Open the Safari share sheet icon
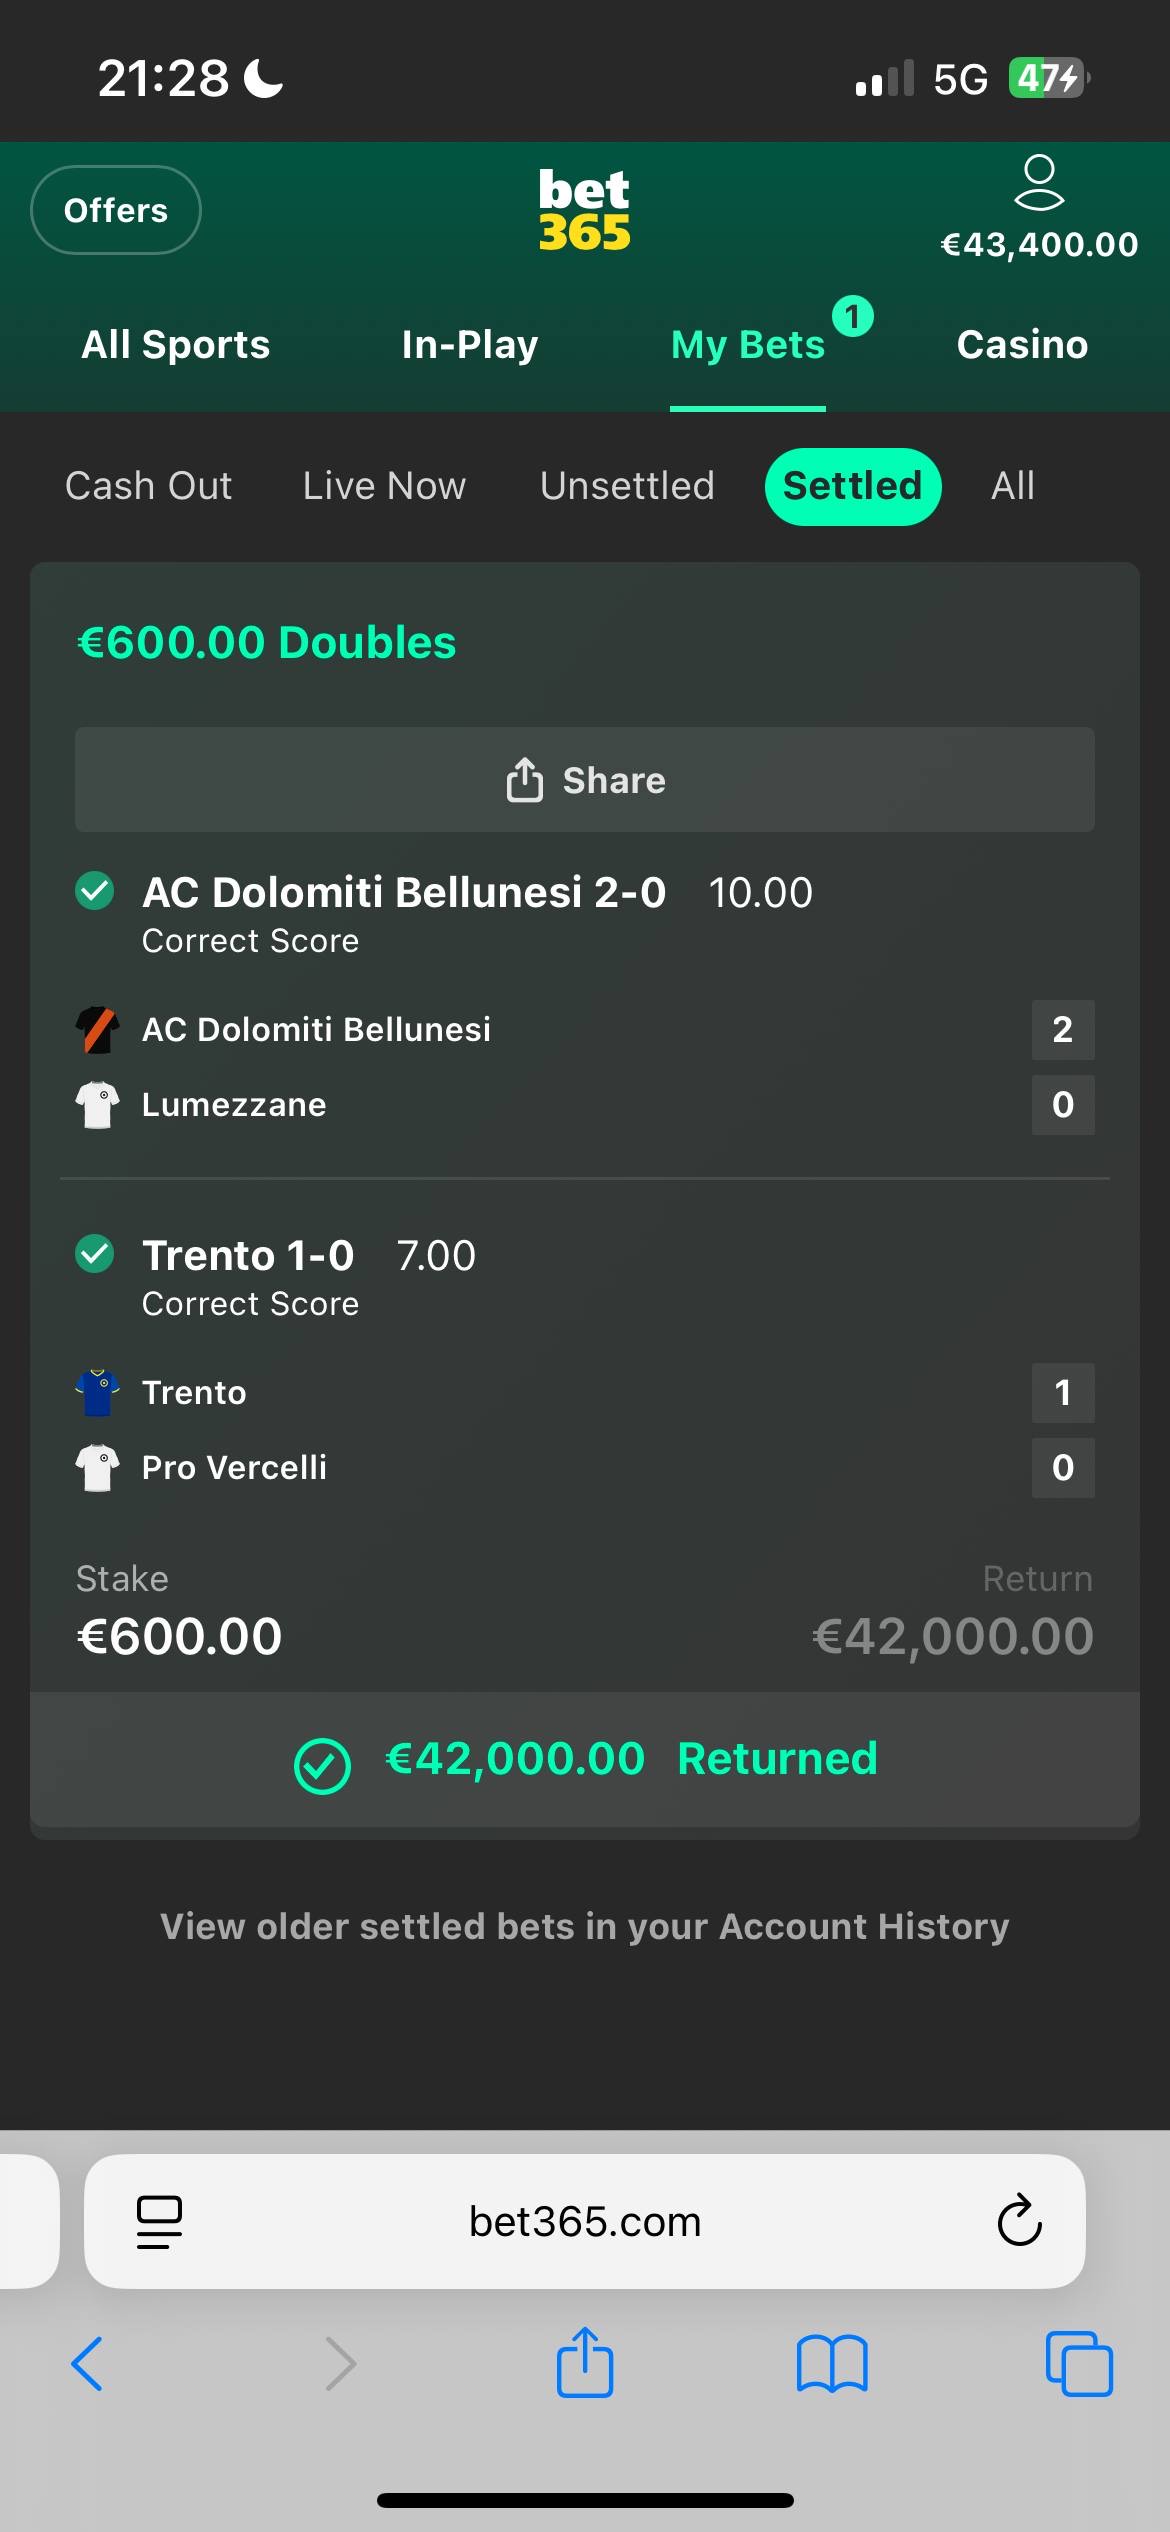1170x2532 pixels. tap(584, 2362)
